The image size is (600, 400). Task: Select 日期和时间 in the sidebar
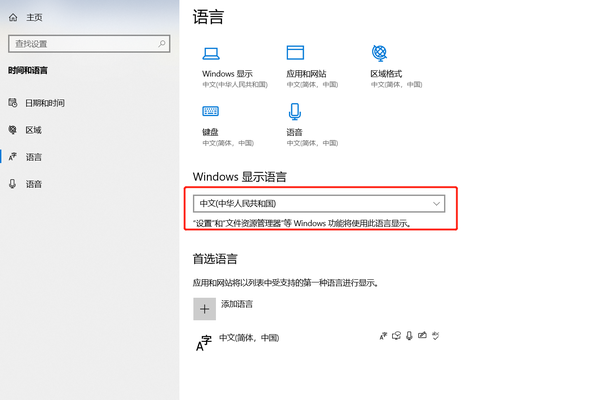click(x=45, y=103)
